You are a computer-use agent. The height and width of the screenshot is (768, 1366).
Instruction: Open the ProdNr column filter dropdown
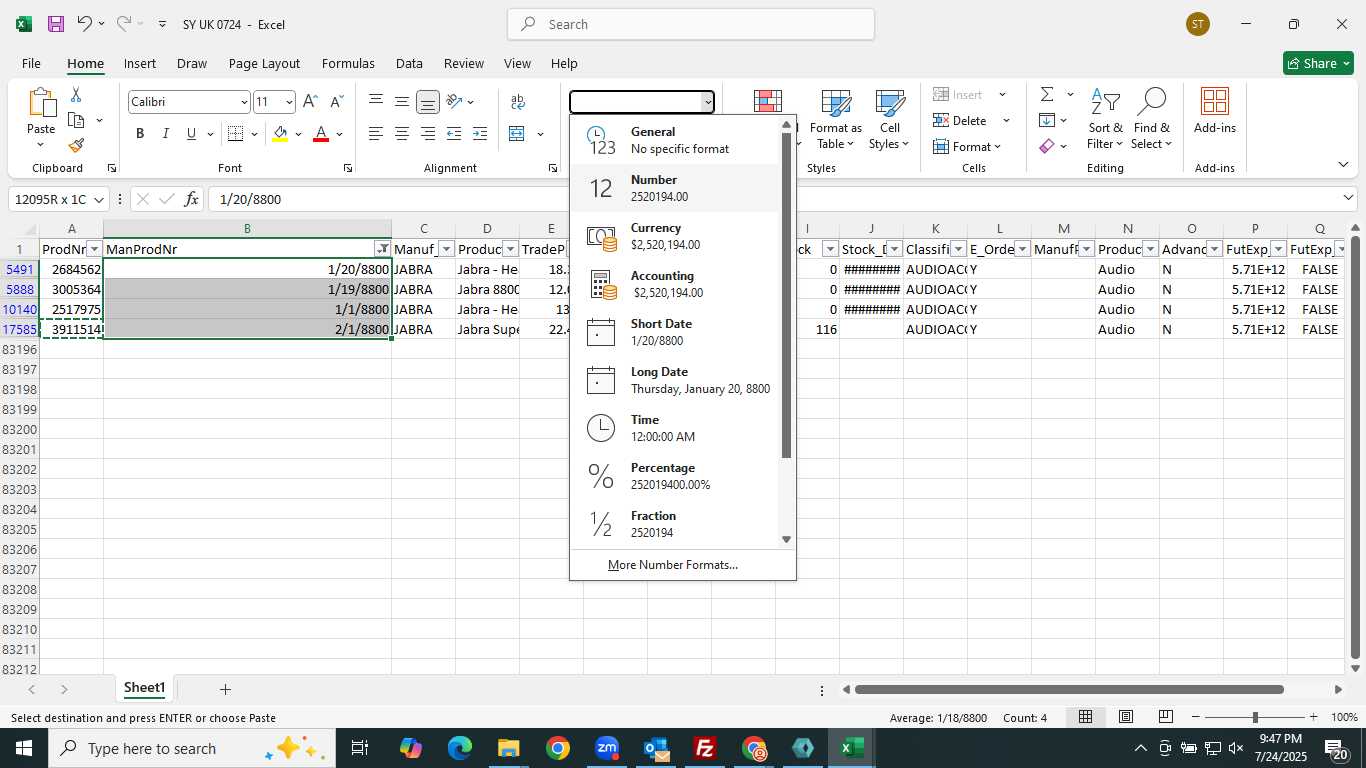tap(94, 249)
